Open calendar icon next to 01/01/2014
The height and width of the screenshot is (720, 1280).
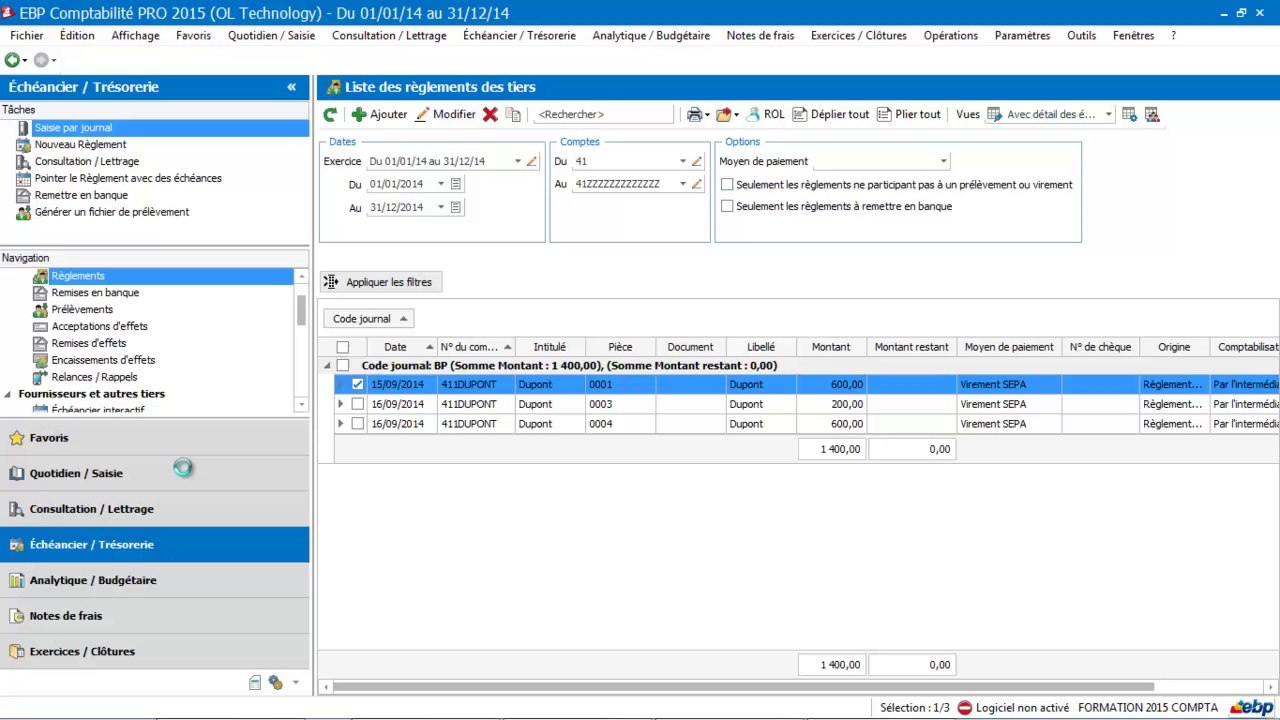(455, 184)
